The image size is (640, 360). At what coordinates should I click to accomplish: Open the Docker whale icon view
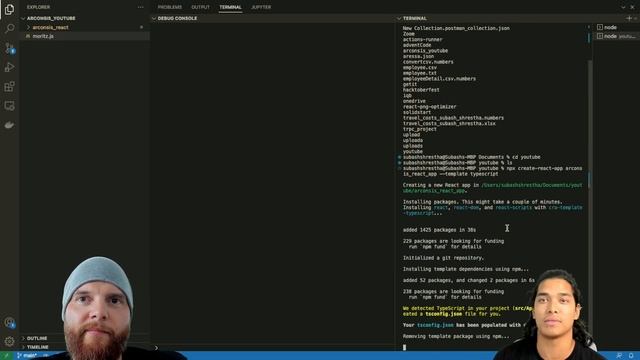click(x=9, y=125)
